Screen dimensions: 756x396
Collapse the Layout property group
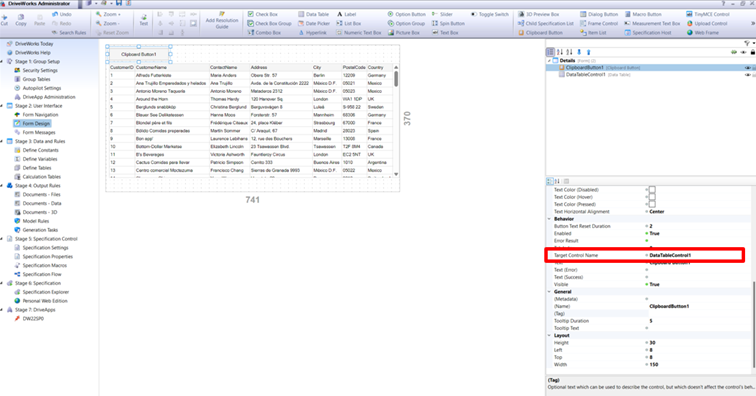tap(549, 335)
